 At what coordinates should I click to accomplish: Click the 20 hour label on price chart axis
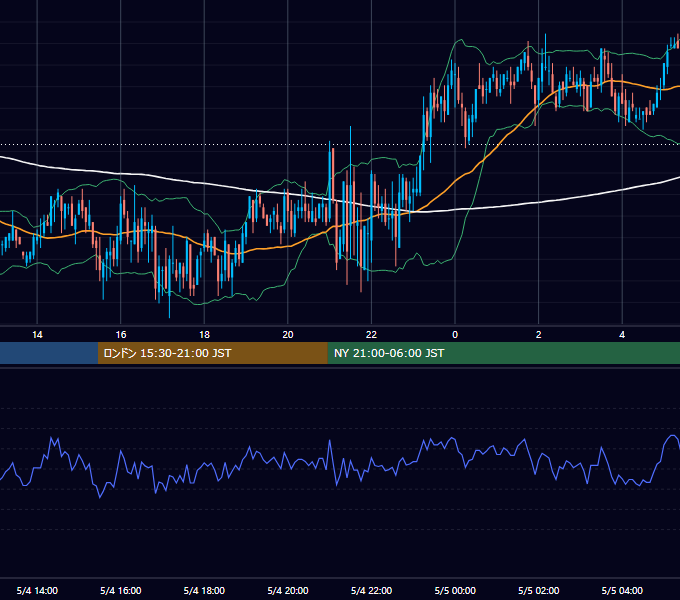pyautogui.click(x=288, y=335)
